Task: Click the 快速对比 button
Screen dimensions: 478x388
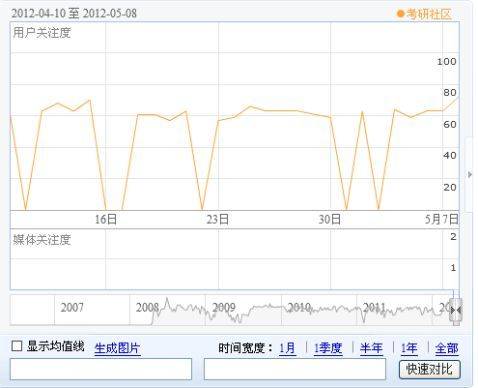Action: tap(429, 369)
